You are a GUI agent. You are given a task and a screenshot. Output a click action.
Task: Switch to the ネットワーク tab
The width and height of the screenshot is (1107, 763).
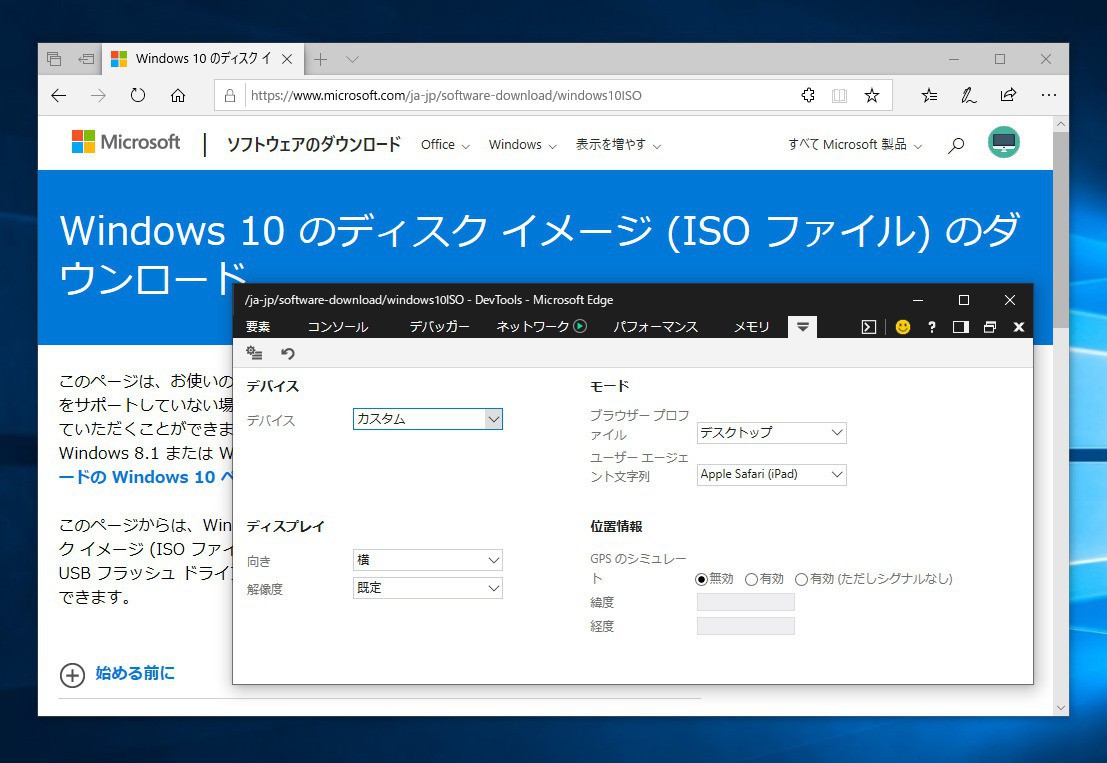(533, 327)
